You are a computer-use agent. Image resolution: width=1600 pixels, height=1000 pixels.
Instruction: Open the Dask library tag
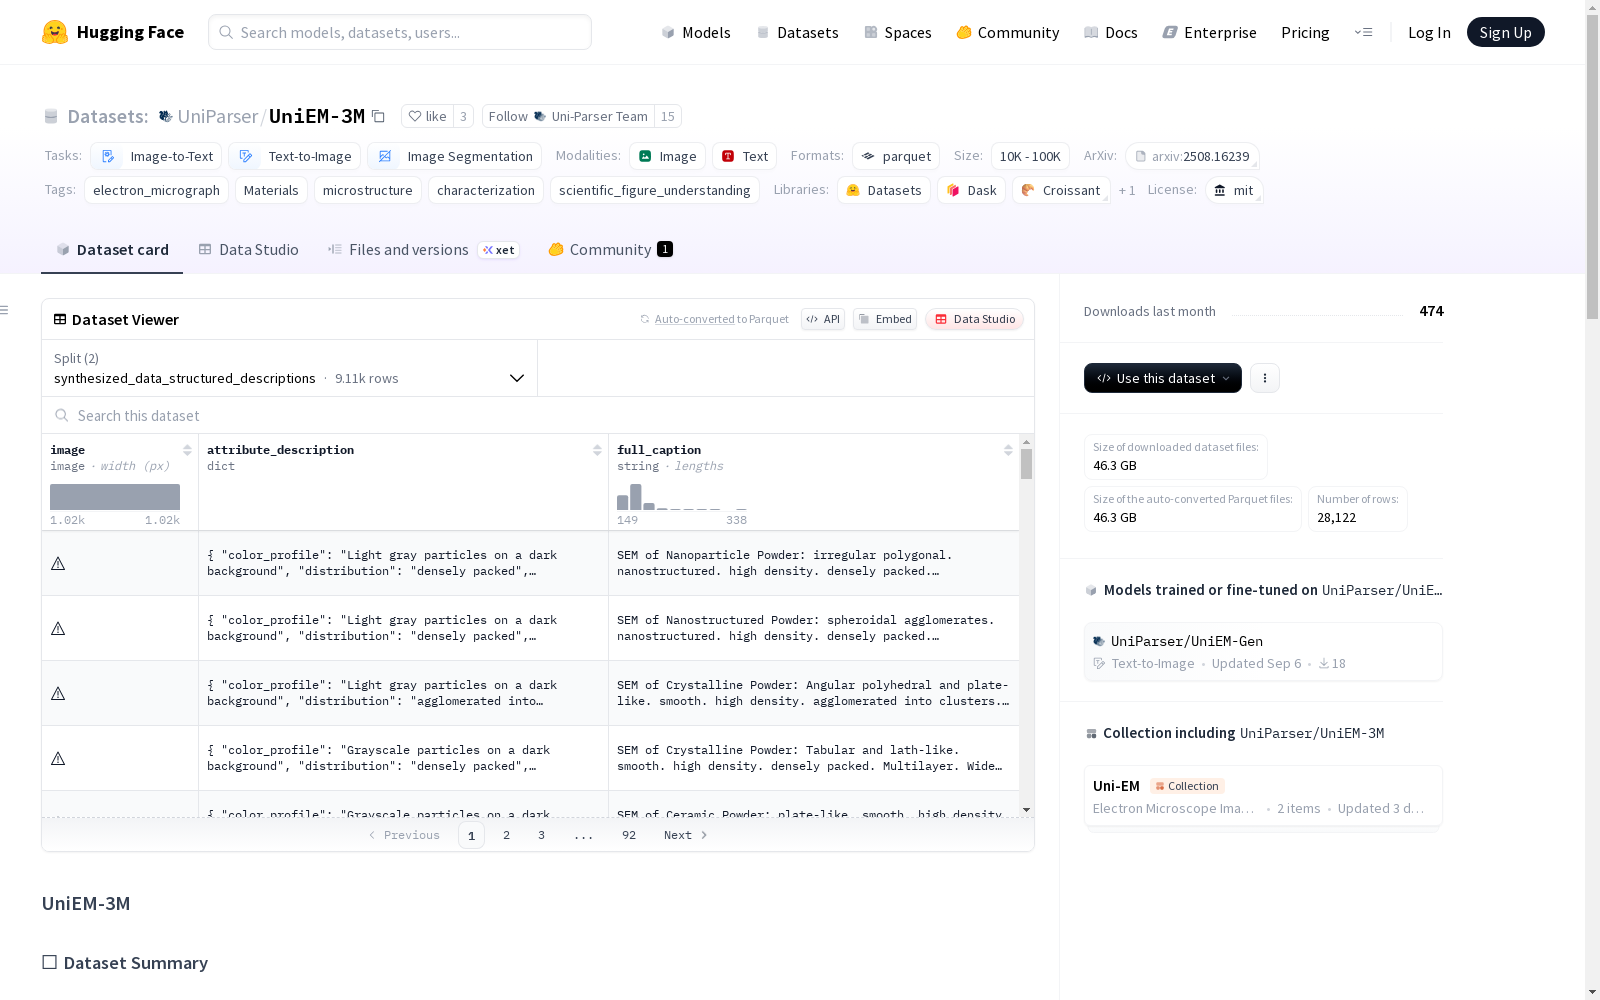click(972, 190)
